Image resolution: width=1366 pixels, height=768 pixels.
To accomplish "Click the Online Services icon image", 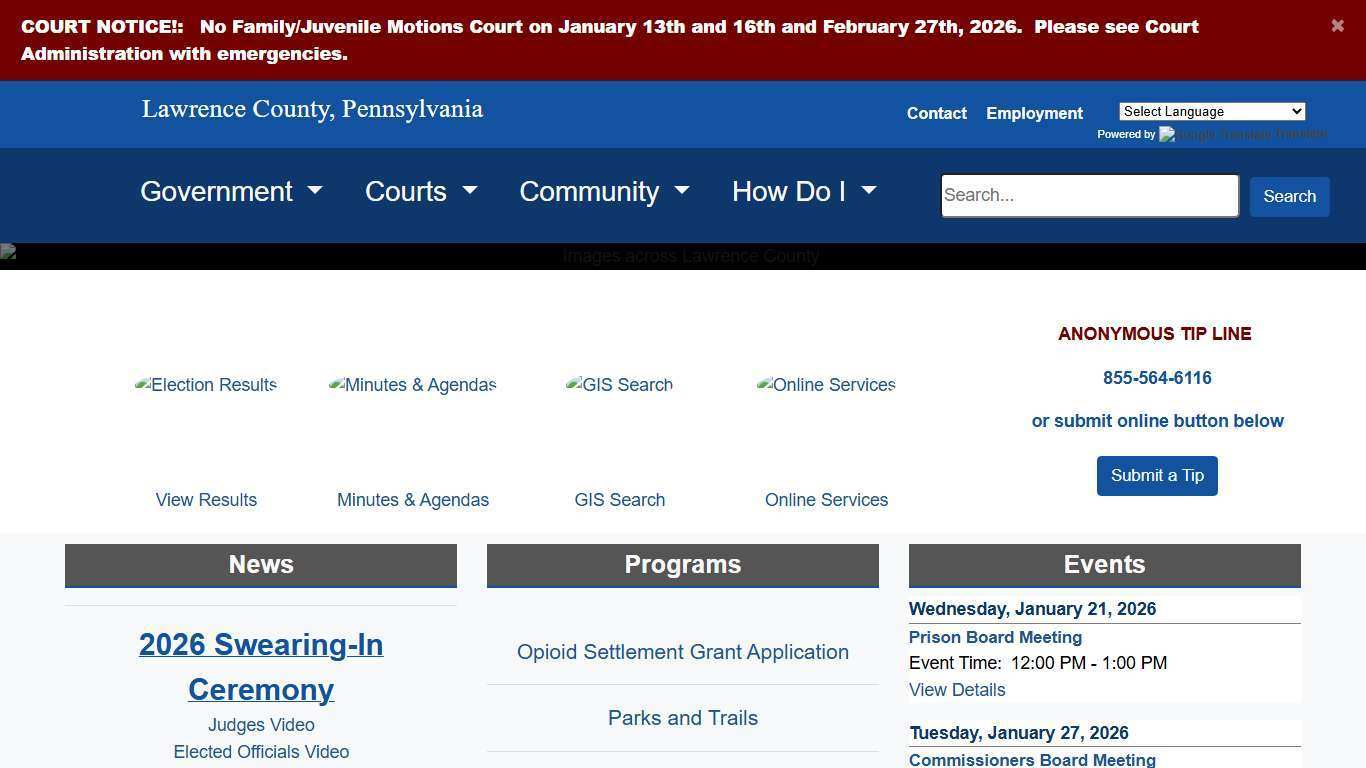I will point(826,385).
